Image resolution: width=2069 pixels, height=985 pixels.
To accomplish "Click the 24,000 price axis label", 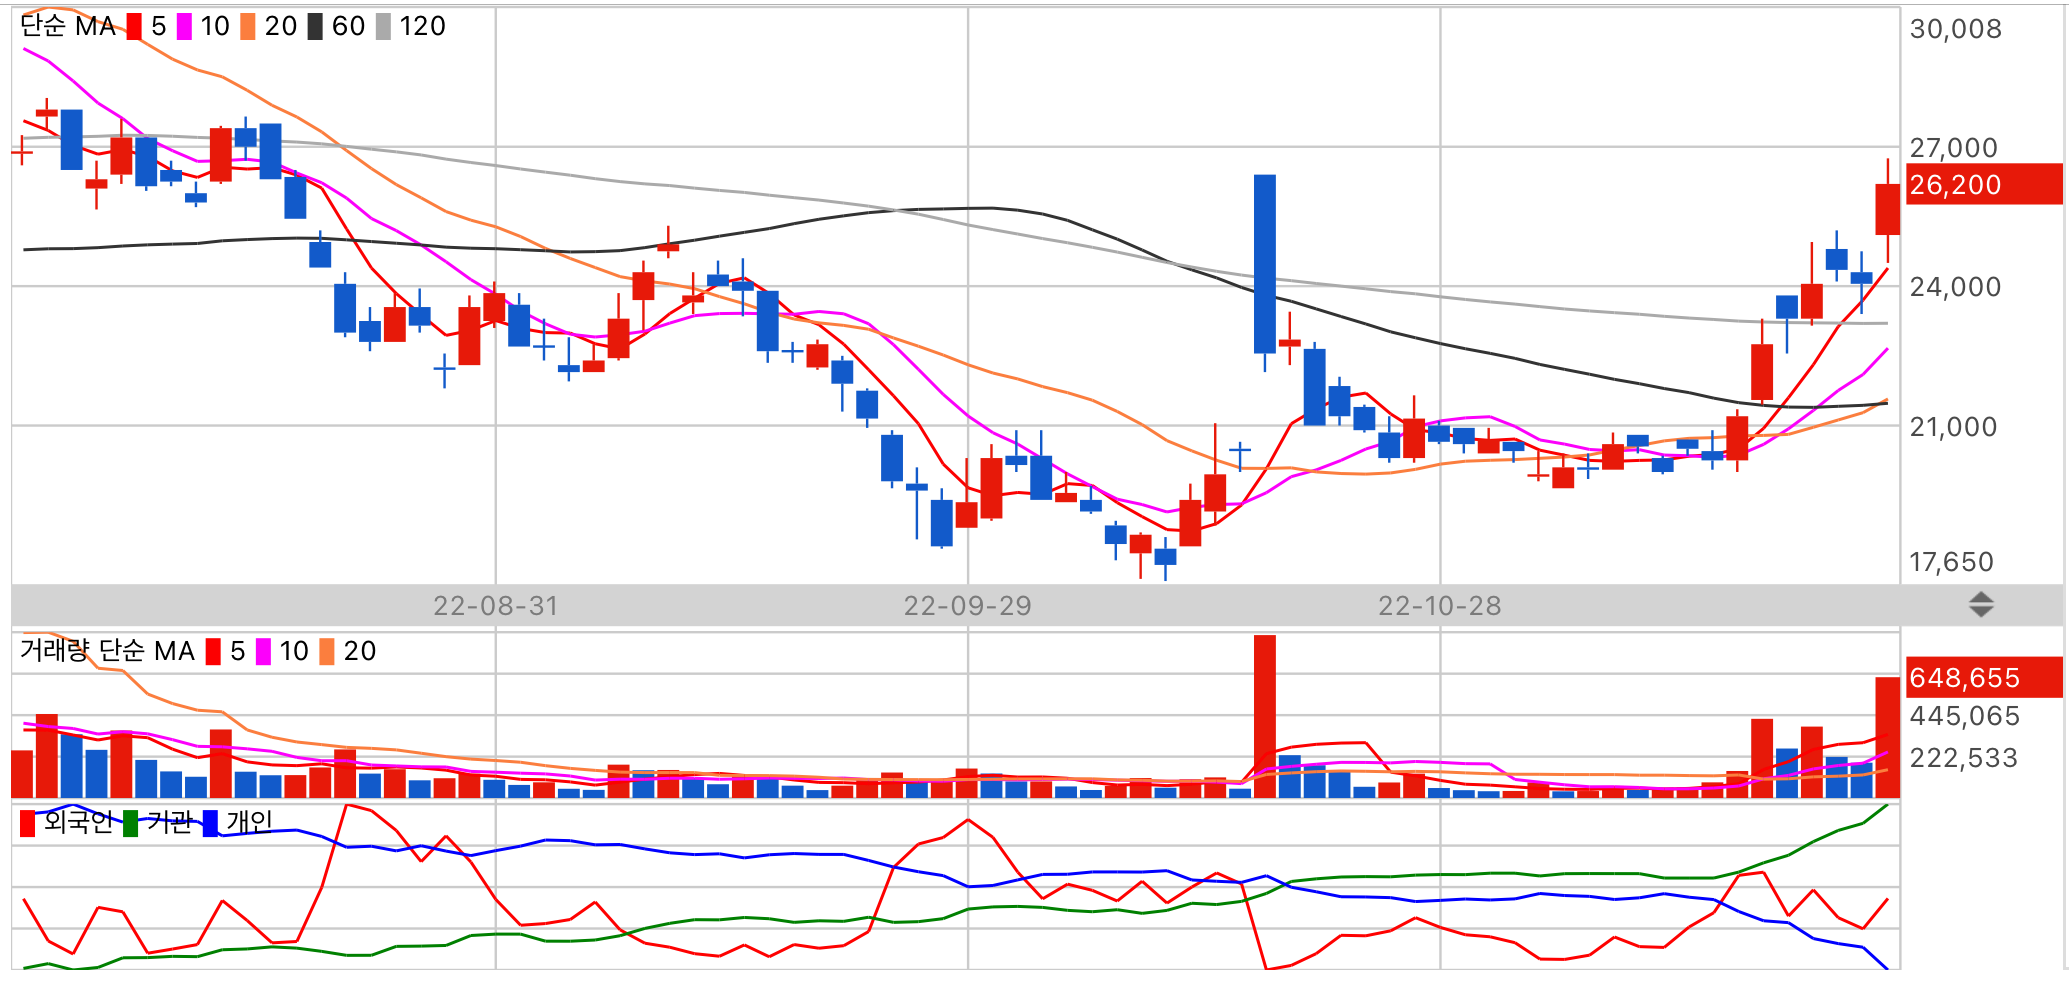I will pos(1955,287).
